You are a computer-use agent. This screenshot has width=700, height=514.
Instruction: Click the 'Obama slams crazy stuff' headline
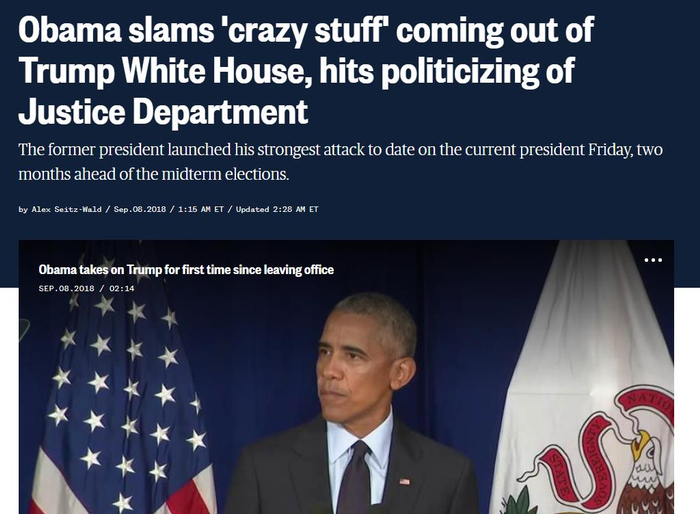coord(306,70)
